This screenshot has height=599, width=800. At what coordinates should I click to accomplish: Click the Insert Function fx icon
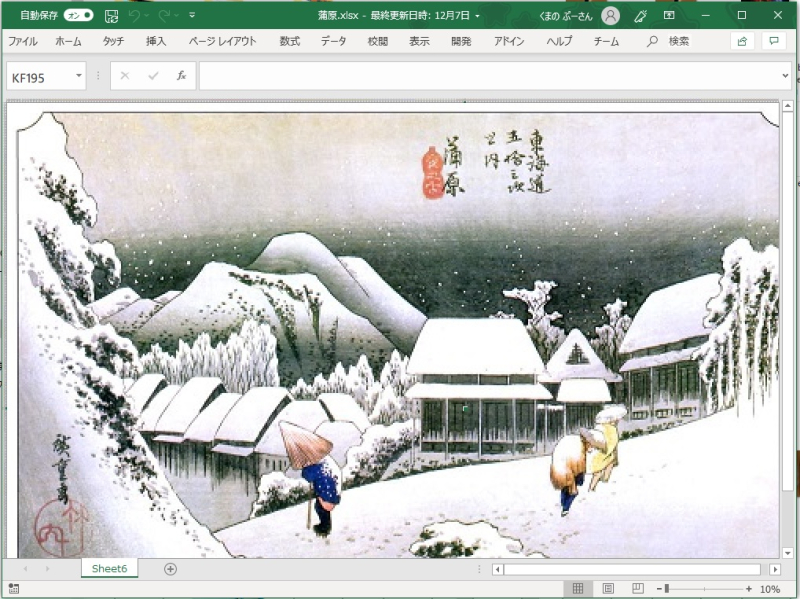182,76
